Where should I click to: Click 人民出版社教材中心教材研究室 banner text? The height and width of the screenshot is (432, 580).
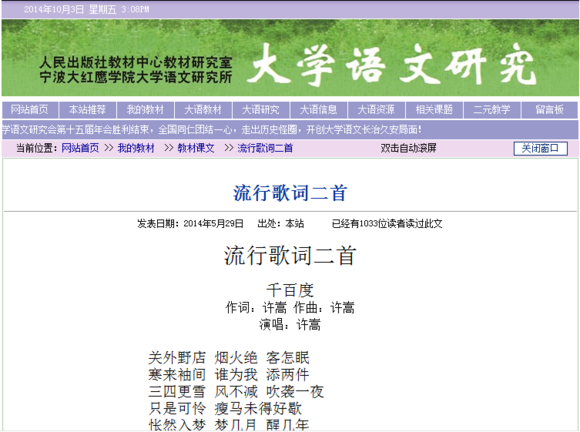pyautogui.click(x=136, y=63)
